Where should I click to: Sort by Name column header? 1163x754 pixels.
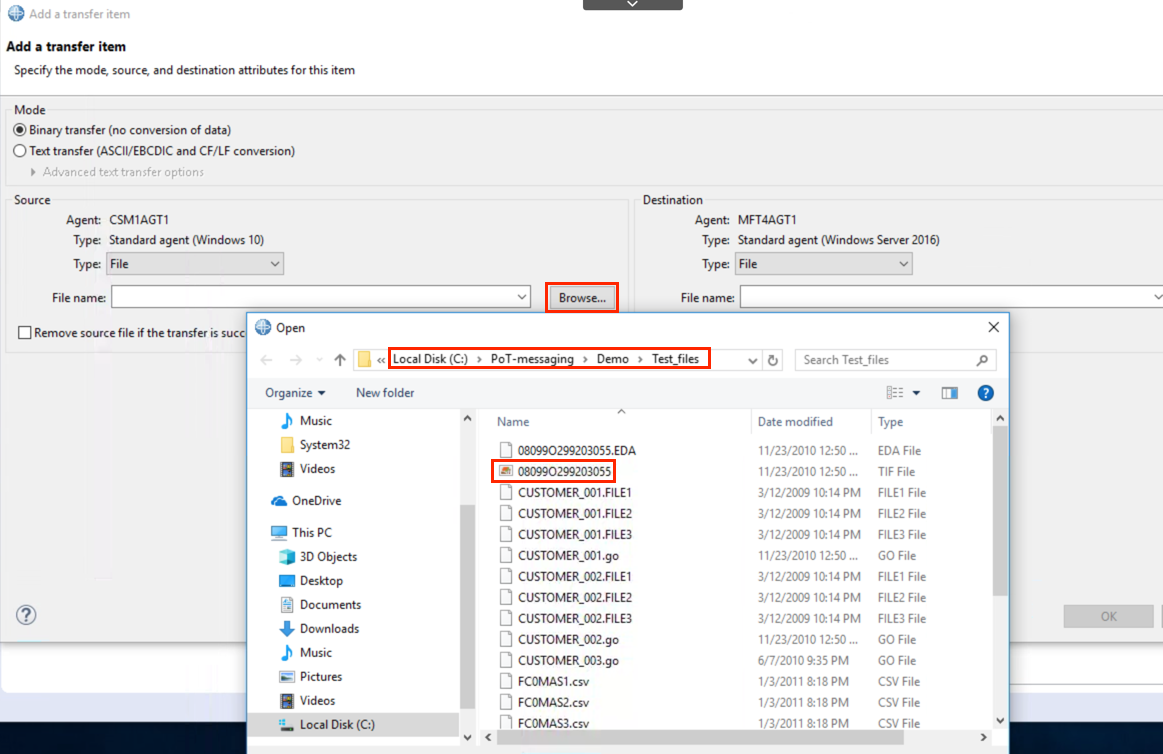pos(513,422)
